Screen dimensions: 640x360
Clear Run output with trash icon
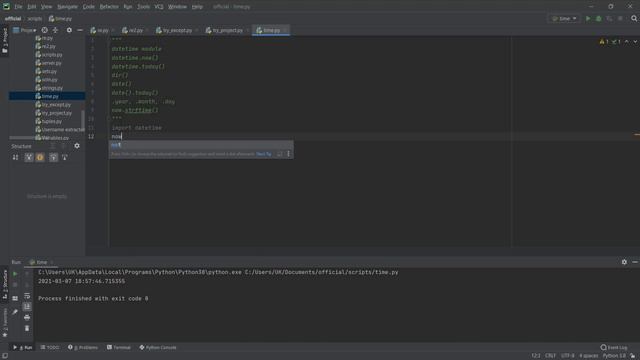pos(27,328)
